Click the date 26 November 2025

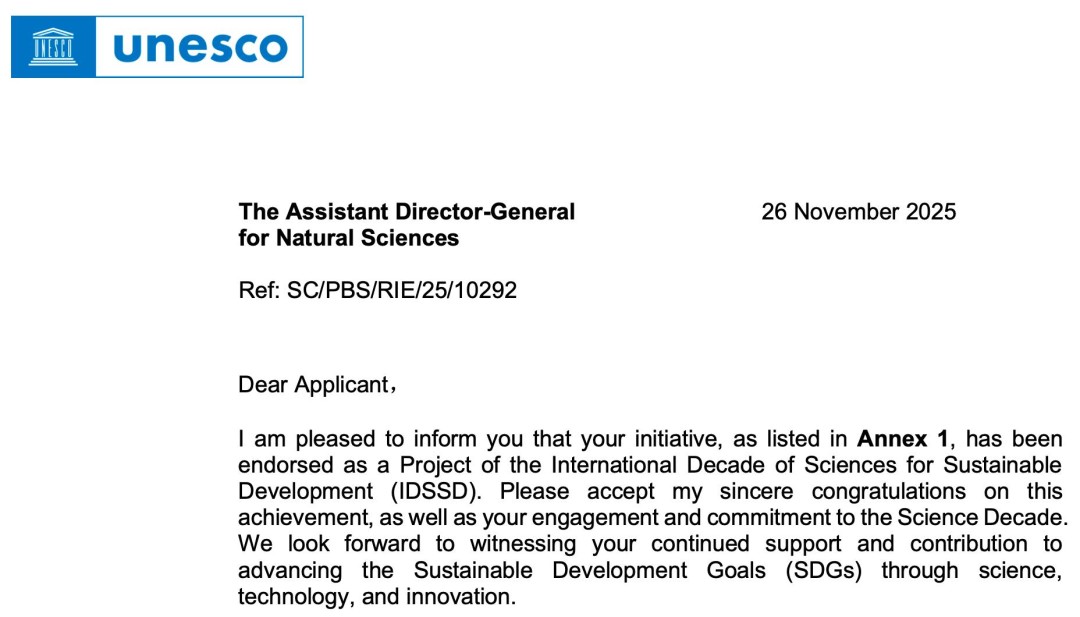pos(858,212)
